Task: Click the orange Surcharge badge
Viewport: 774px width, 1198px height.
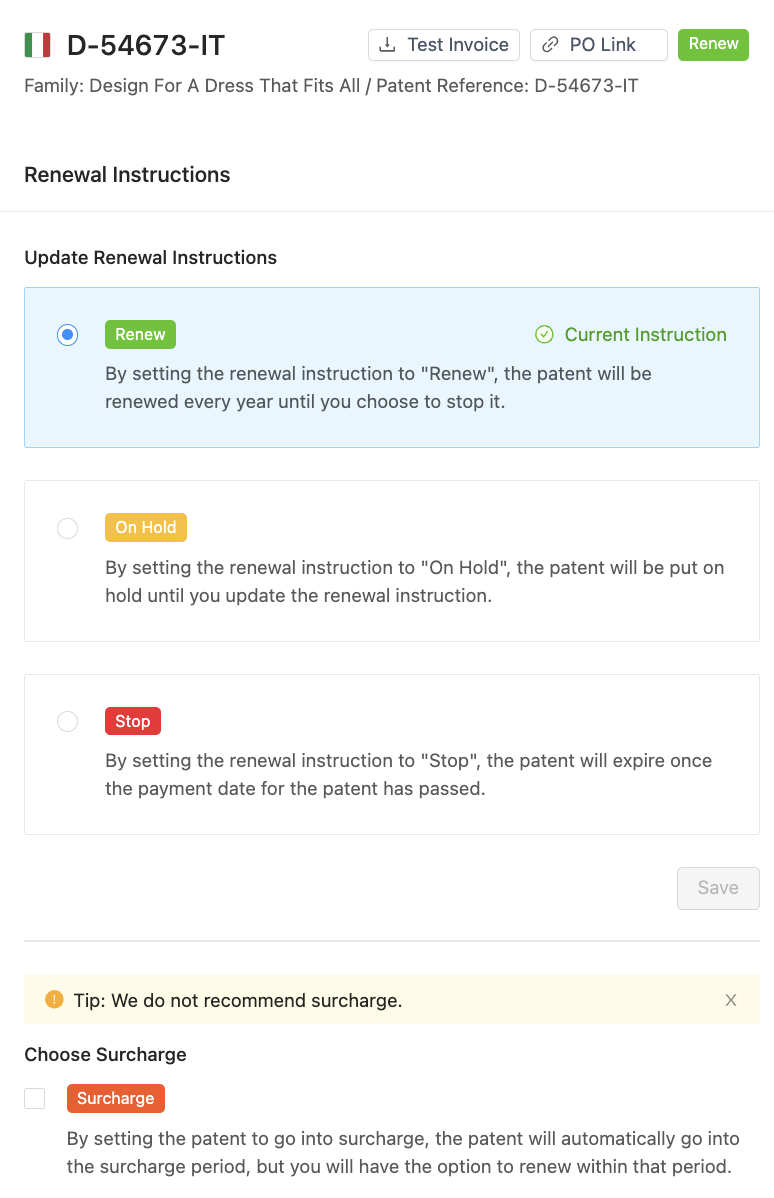Action: coord(115,1098)
